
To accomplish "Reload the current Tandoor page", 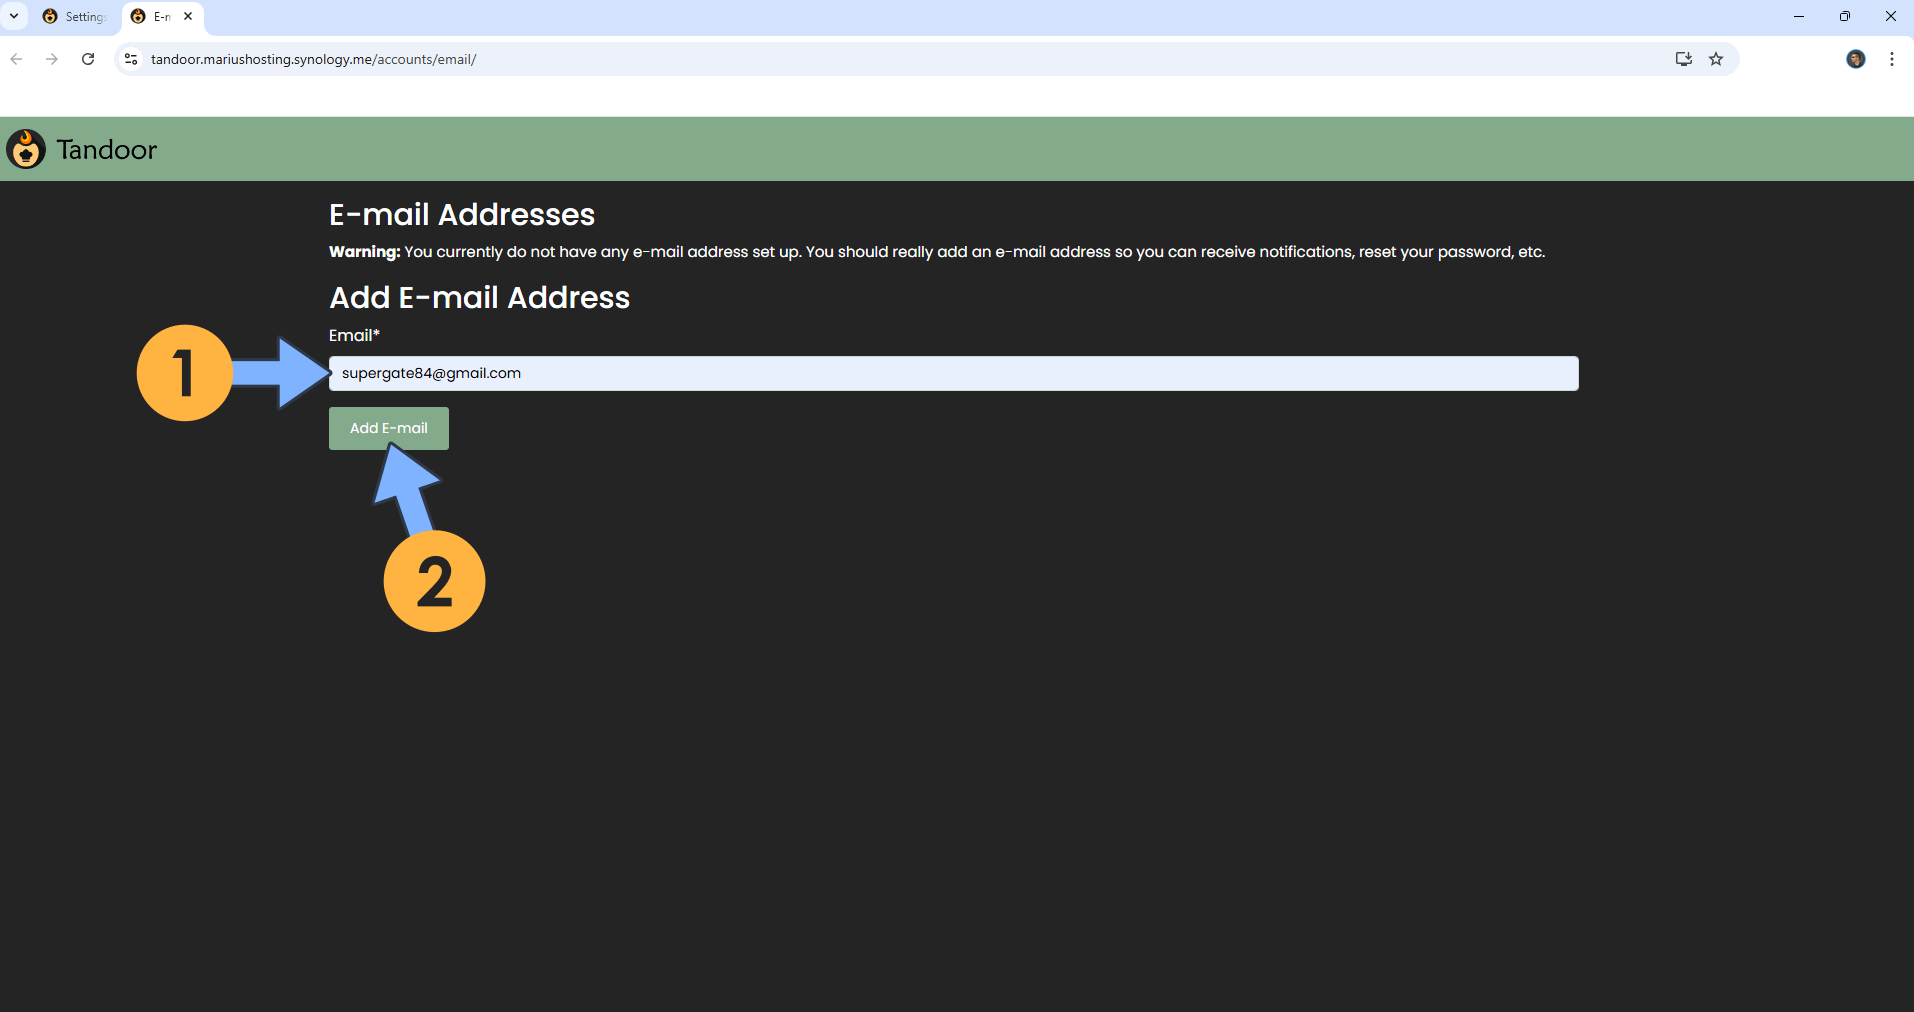I will 88,59.
